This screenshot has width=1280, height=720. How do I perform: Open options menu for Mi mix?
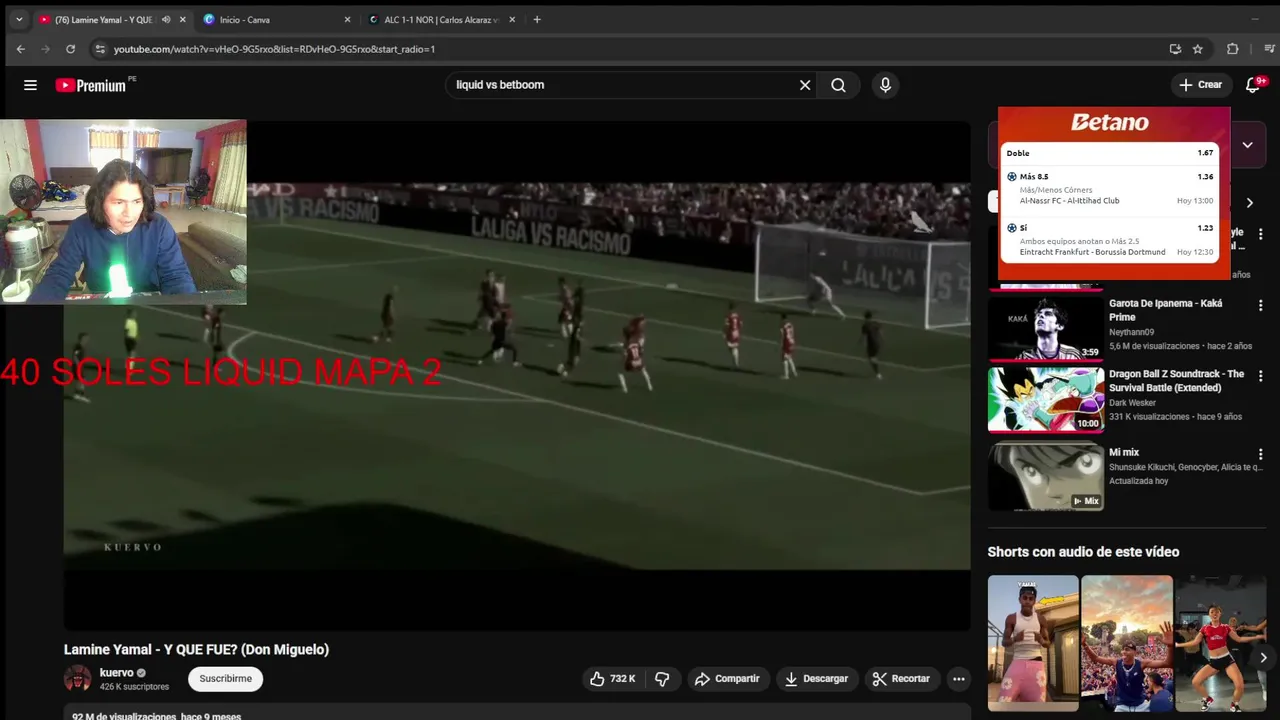point(1260,454)
